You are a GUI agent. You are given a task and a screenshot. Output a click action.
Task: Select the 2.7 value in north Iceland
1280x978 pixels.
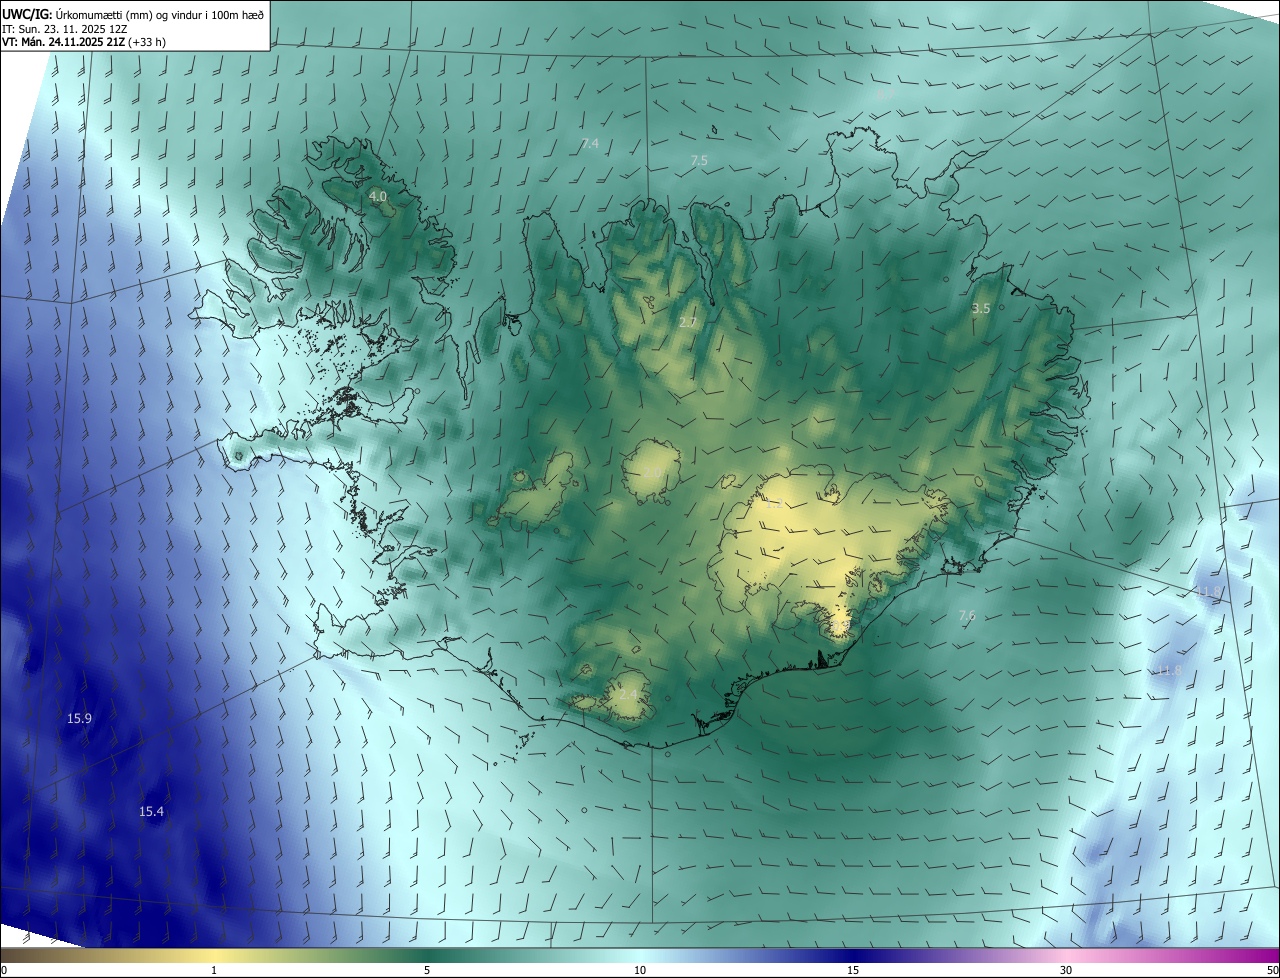pos(687,322)
